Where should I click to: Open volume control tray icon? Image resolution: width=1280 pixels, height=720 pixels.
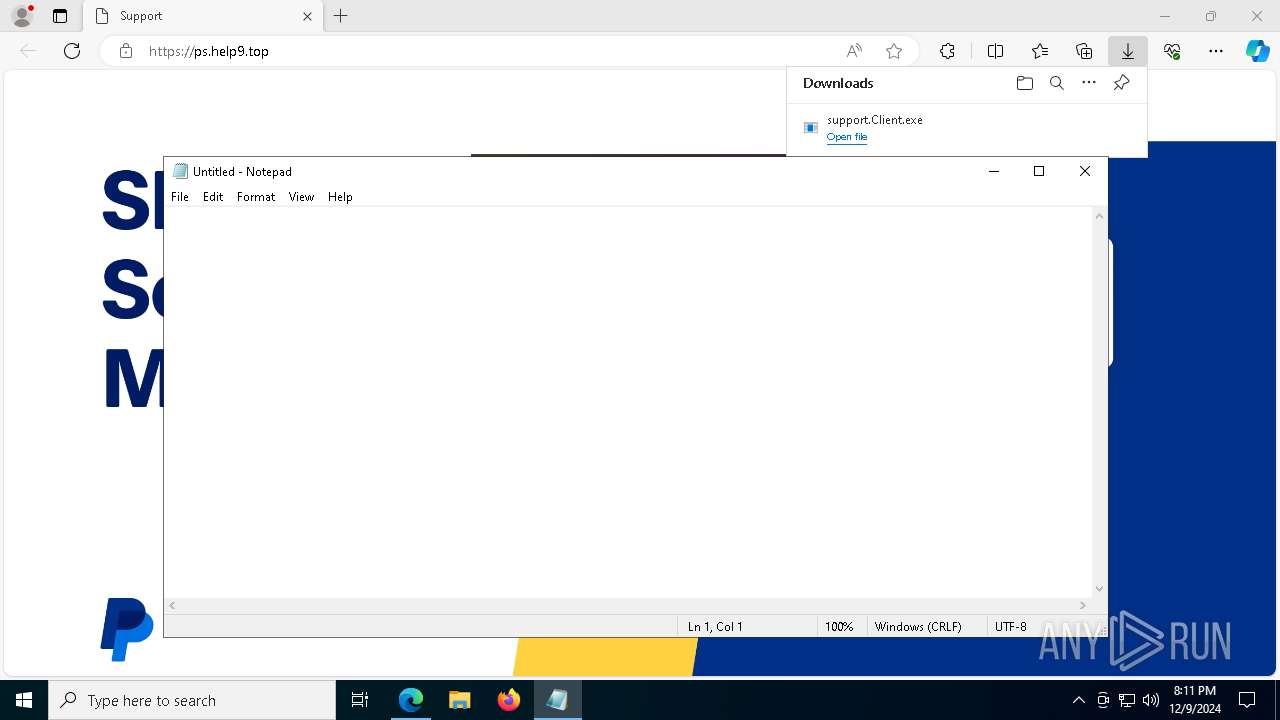pyautogui.click(x=1151, y=700)
